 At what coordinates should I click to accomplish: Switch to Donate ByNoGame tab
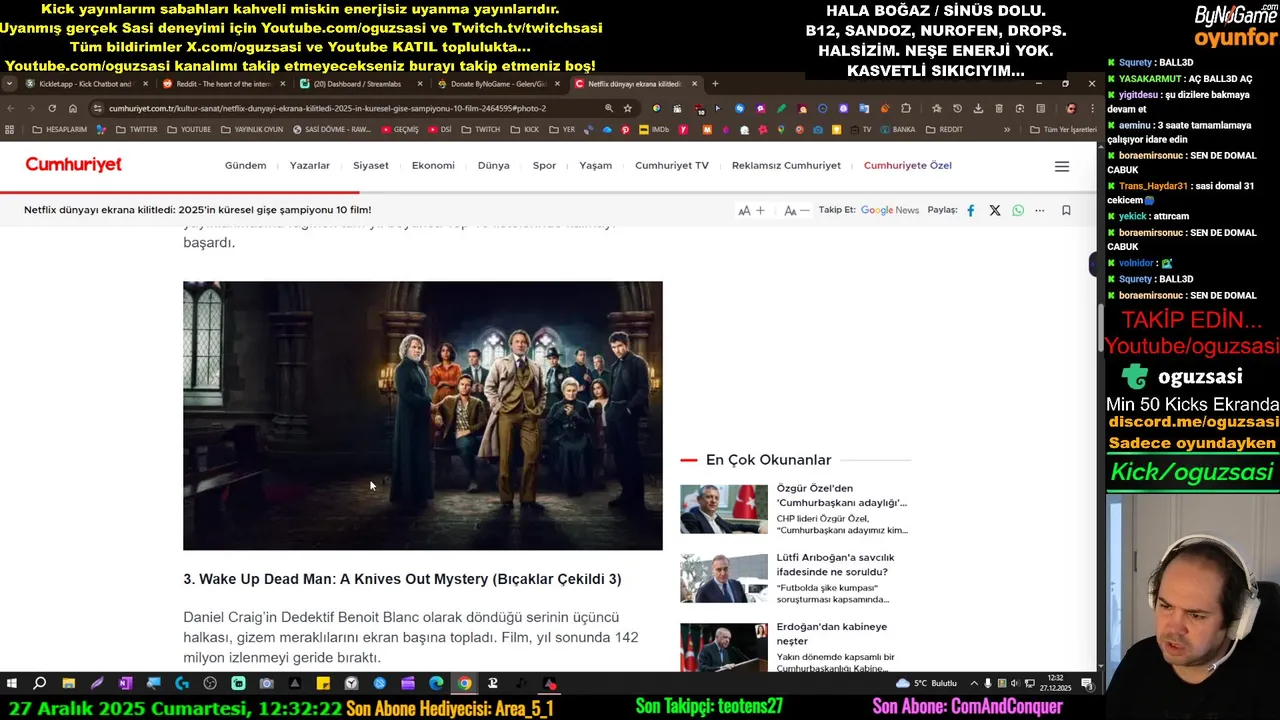click(x=497, y=84)
